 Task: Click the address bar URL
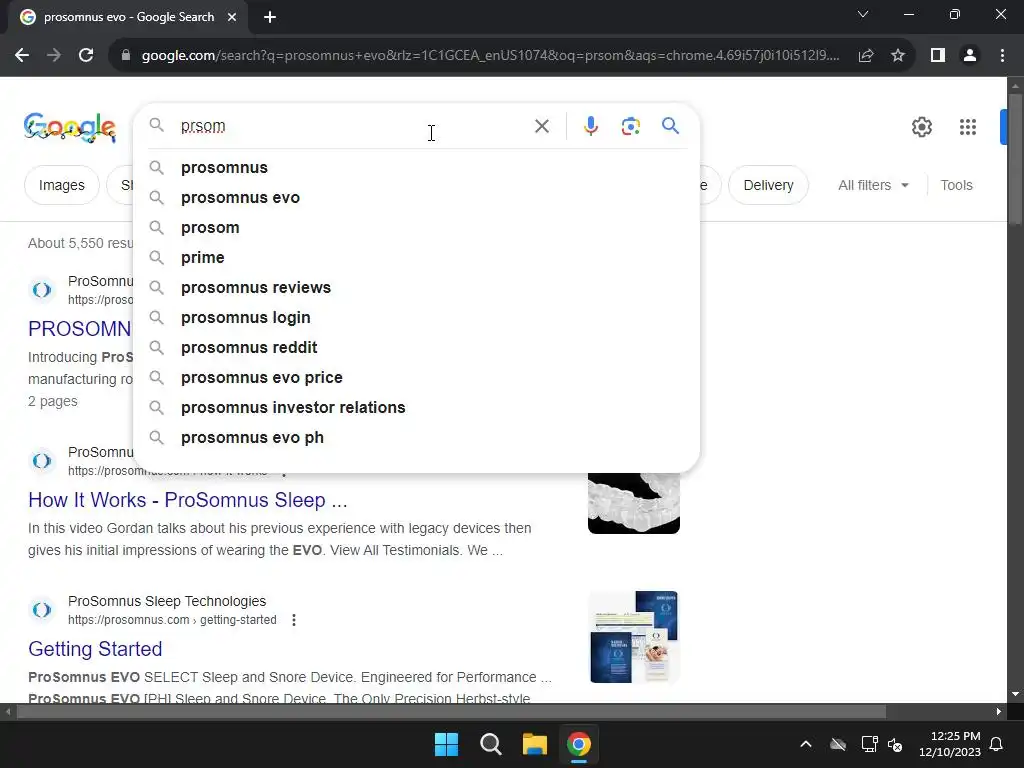coord(490,56)
